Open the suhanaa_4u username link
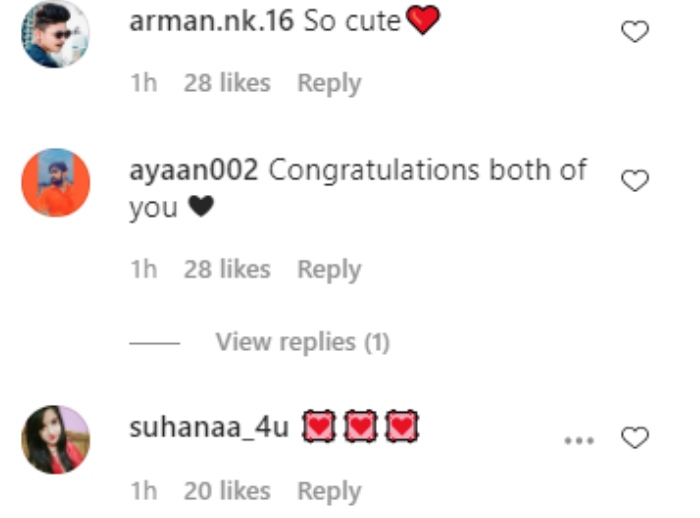The width and height of the screenshot is (700, 518). [209, 427]
